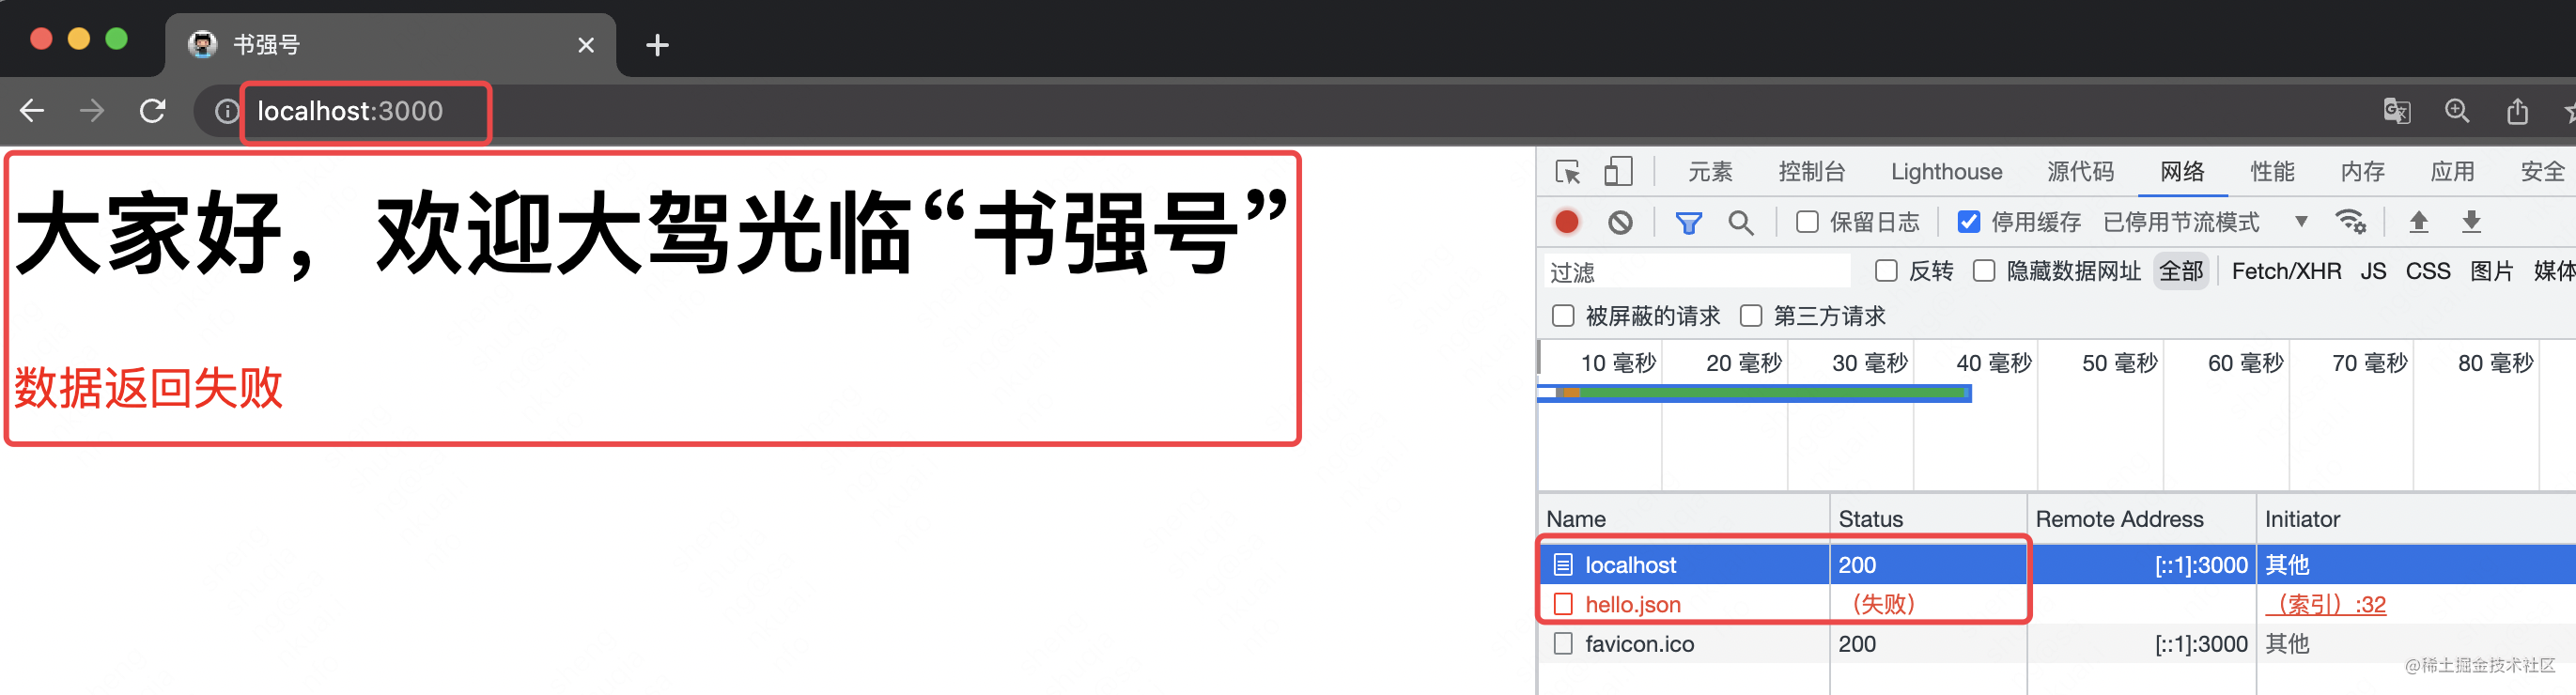Click the 数据返回失败 error text
Image resolution: width=2576 pixels, height=695 pixels.
tap(148, 388)
